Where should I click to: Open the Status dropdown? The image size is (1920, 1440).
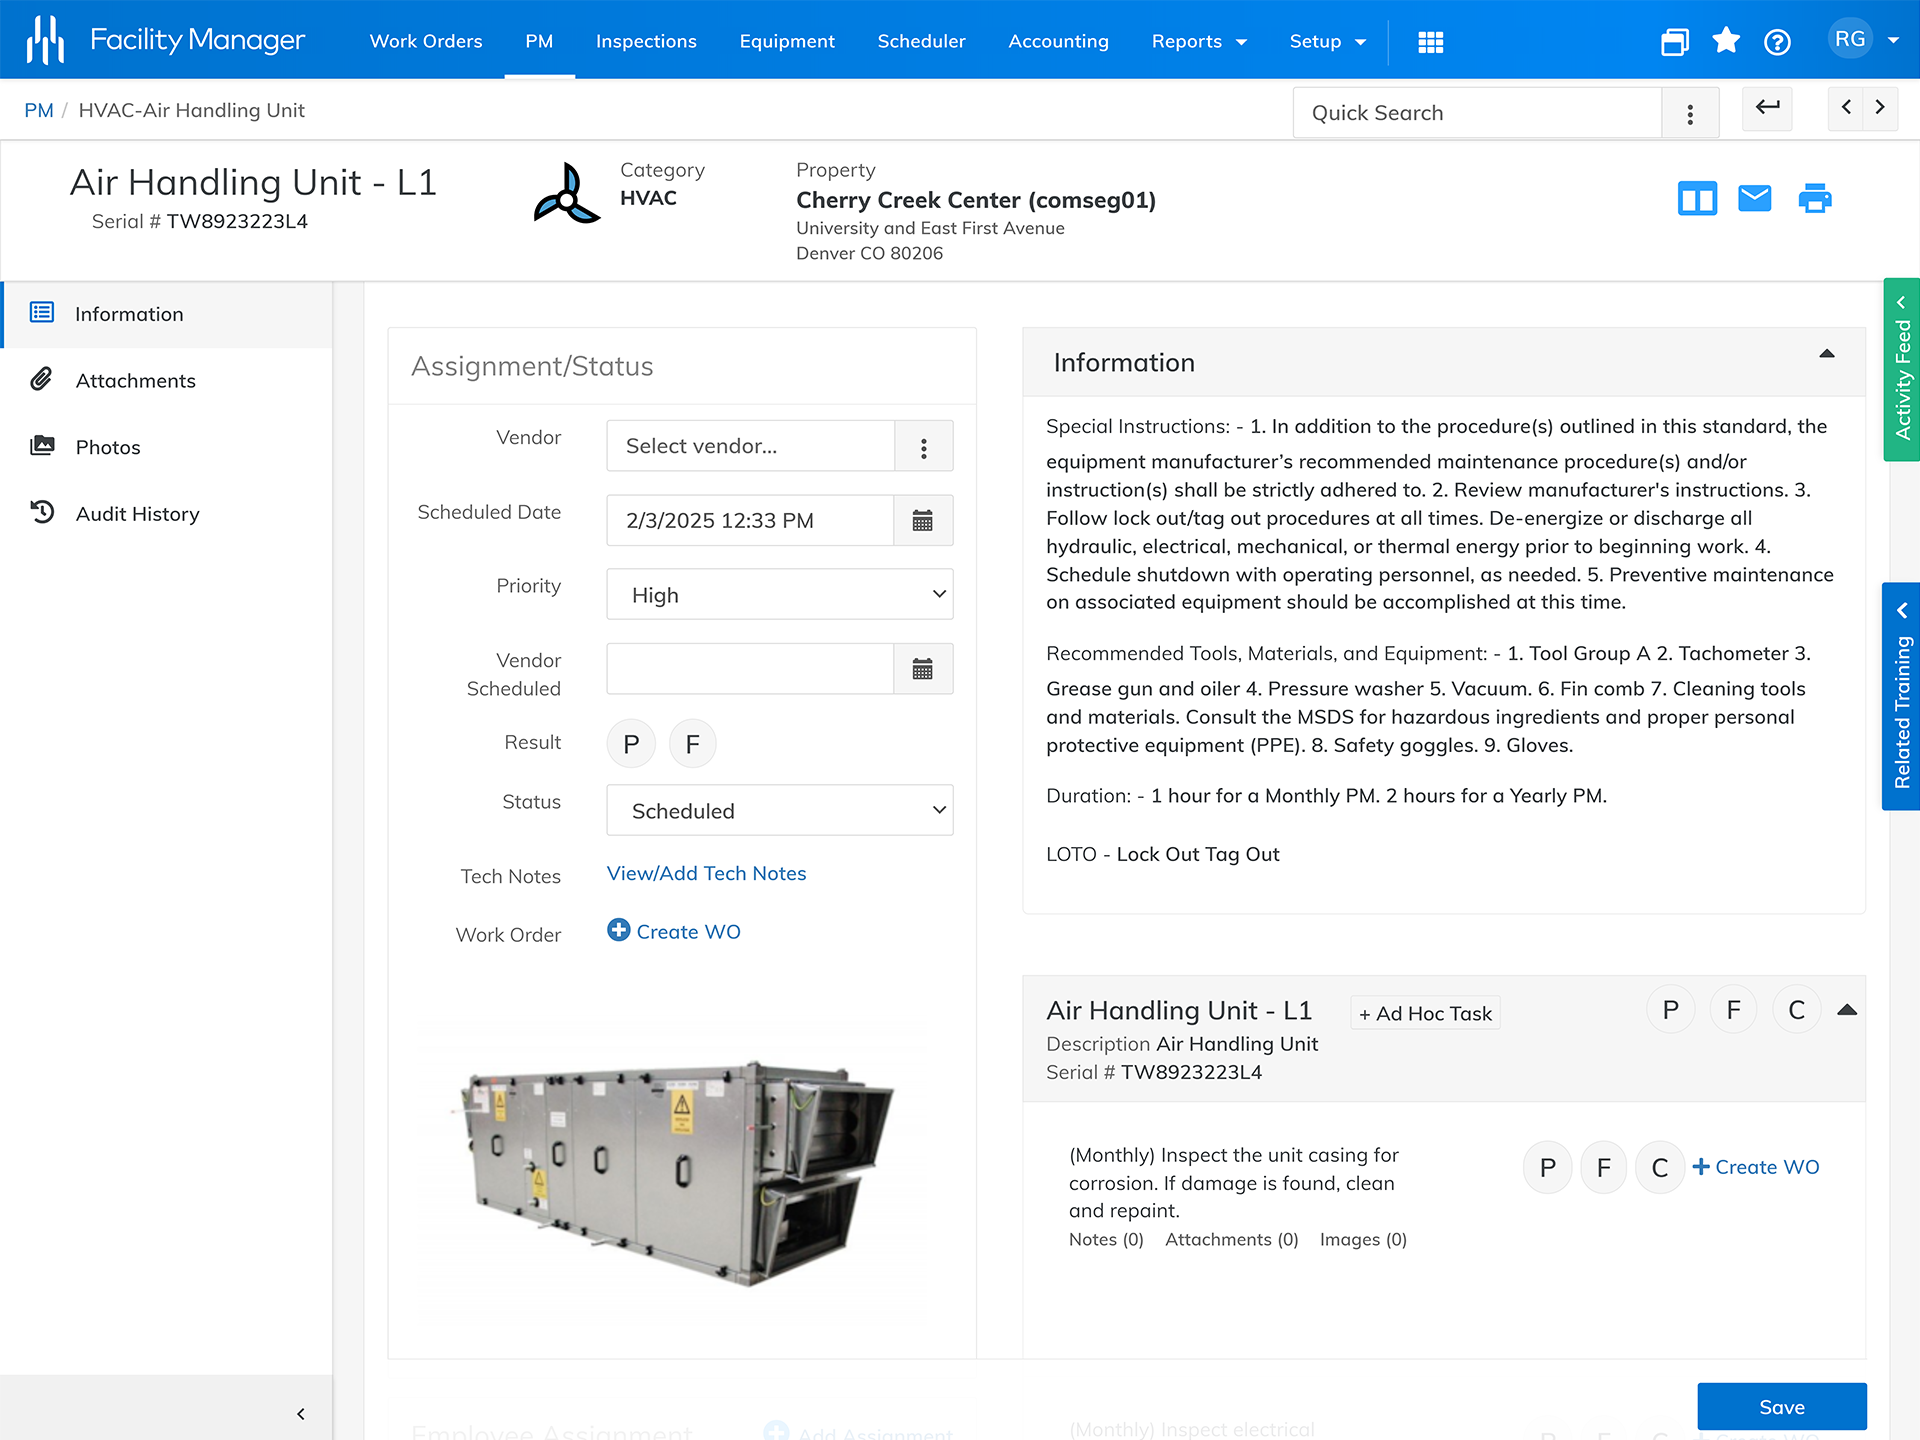[779, 810]
